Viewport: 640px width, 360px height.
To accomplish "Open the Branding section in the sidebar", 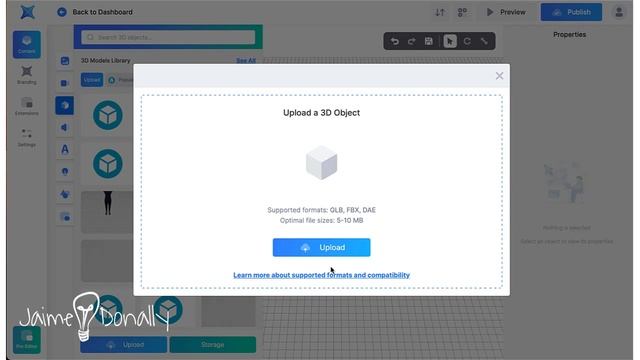I will click(x=27, y=76).
